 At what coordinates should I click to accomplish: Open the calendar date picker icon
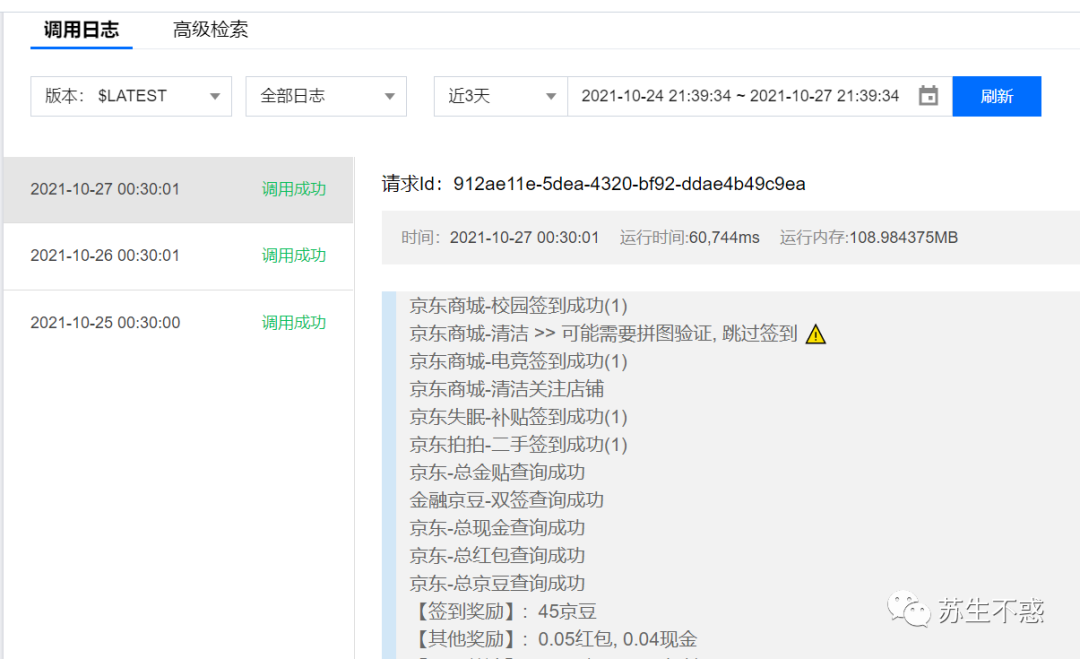(x=928, y=96)
